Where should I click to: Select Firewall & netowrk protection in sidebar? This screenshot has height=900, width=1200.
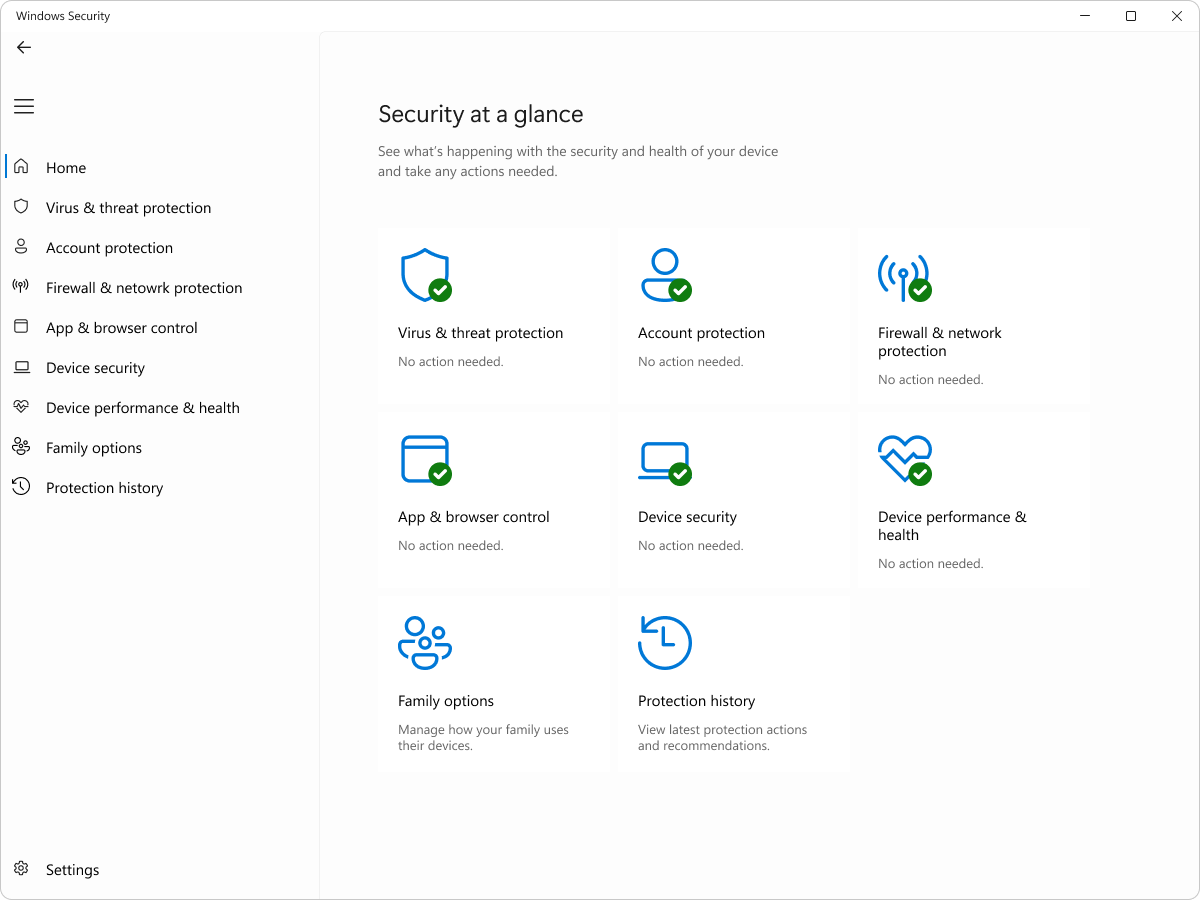[x=144, y=287]
